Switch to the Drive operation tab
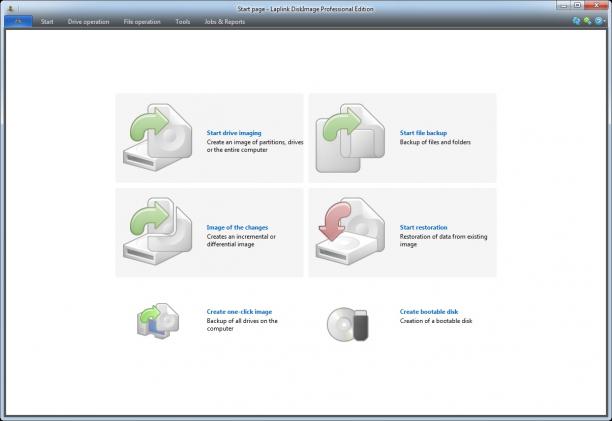This screenshot has width=612, height=421. coord(88,22)
